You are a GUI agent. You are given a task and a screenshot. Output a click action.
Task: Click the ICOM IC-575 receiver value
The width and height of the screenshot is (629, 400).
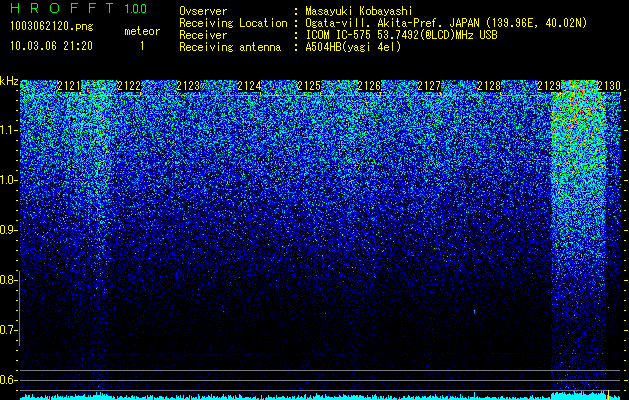click(401, 35)
